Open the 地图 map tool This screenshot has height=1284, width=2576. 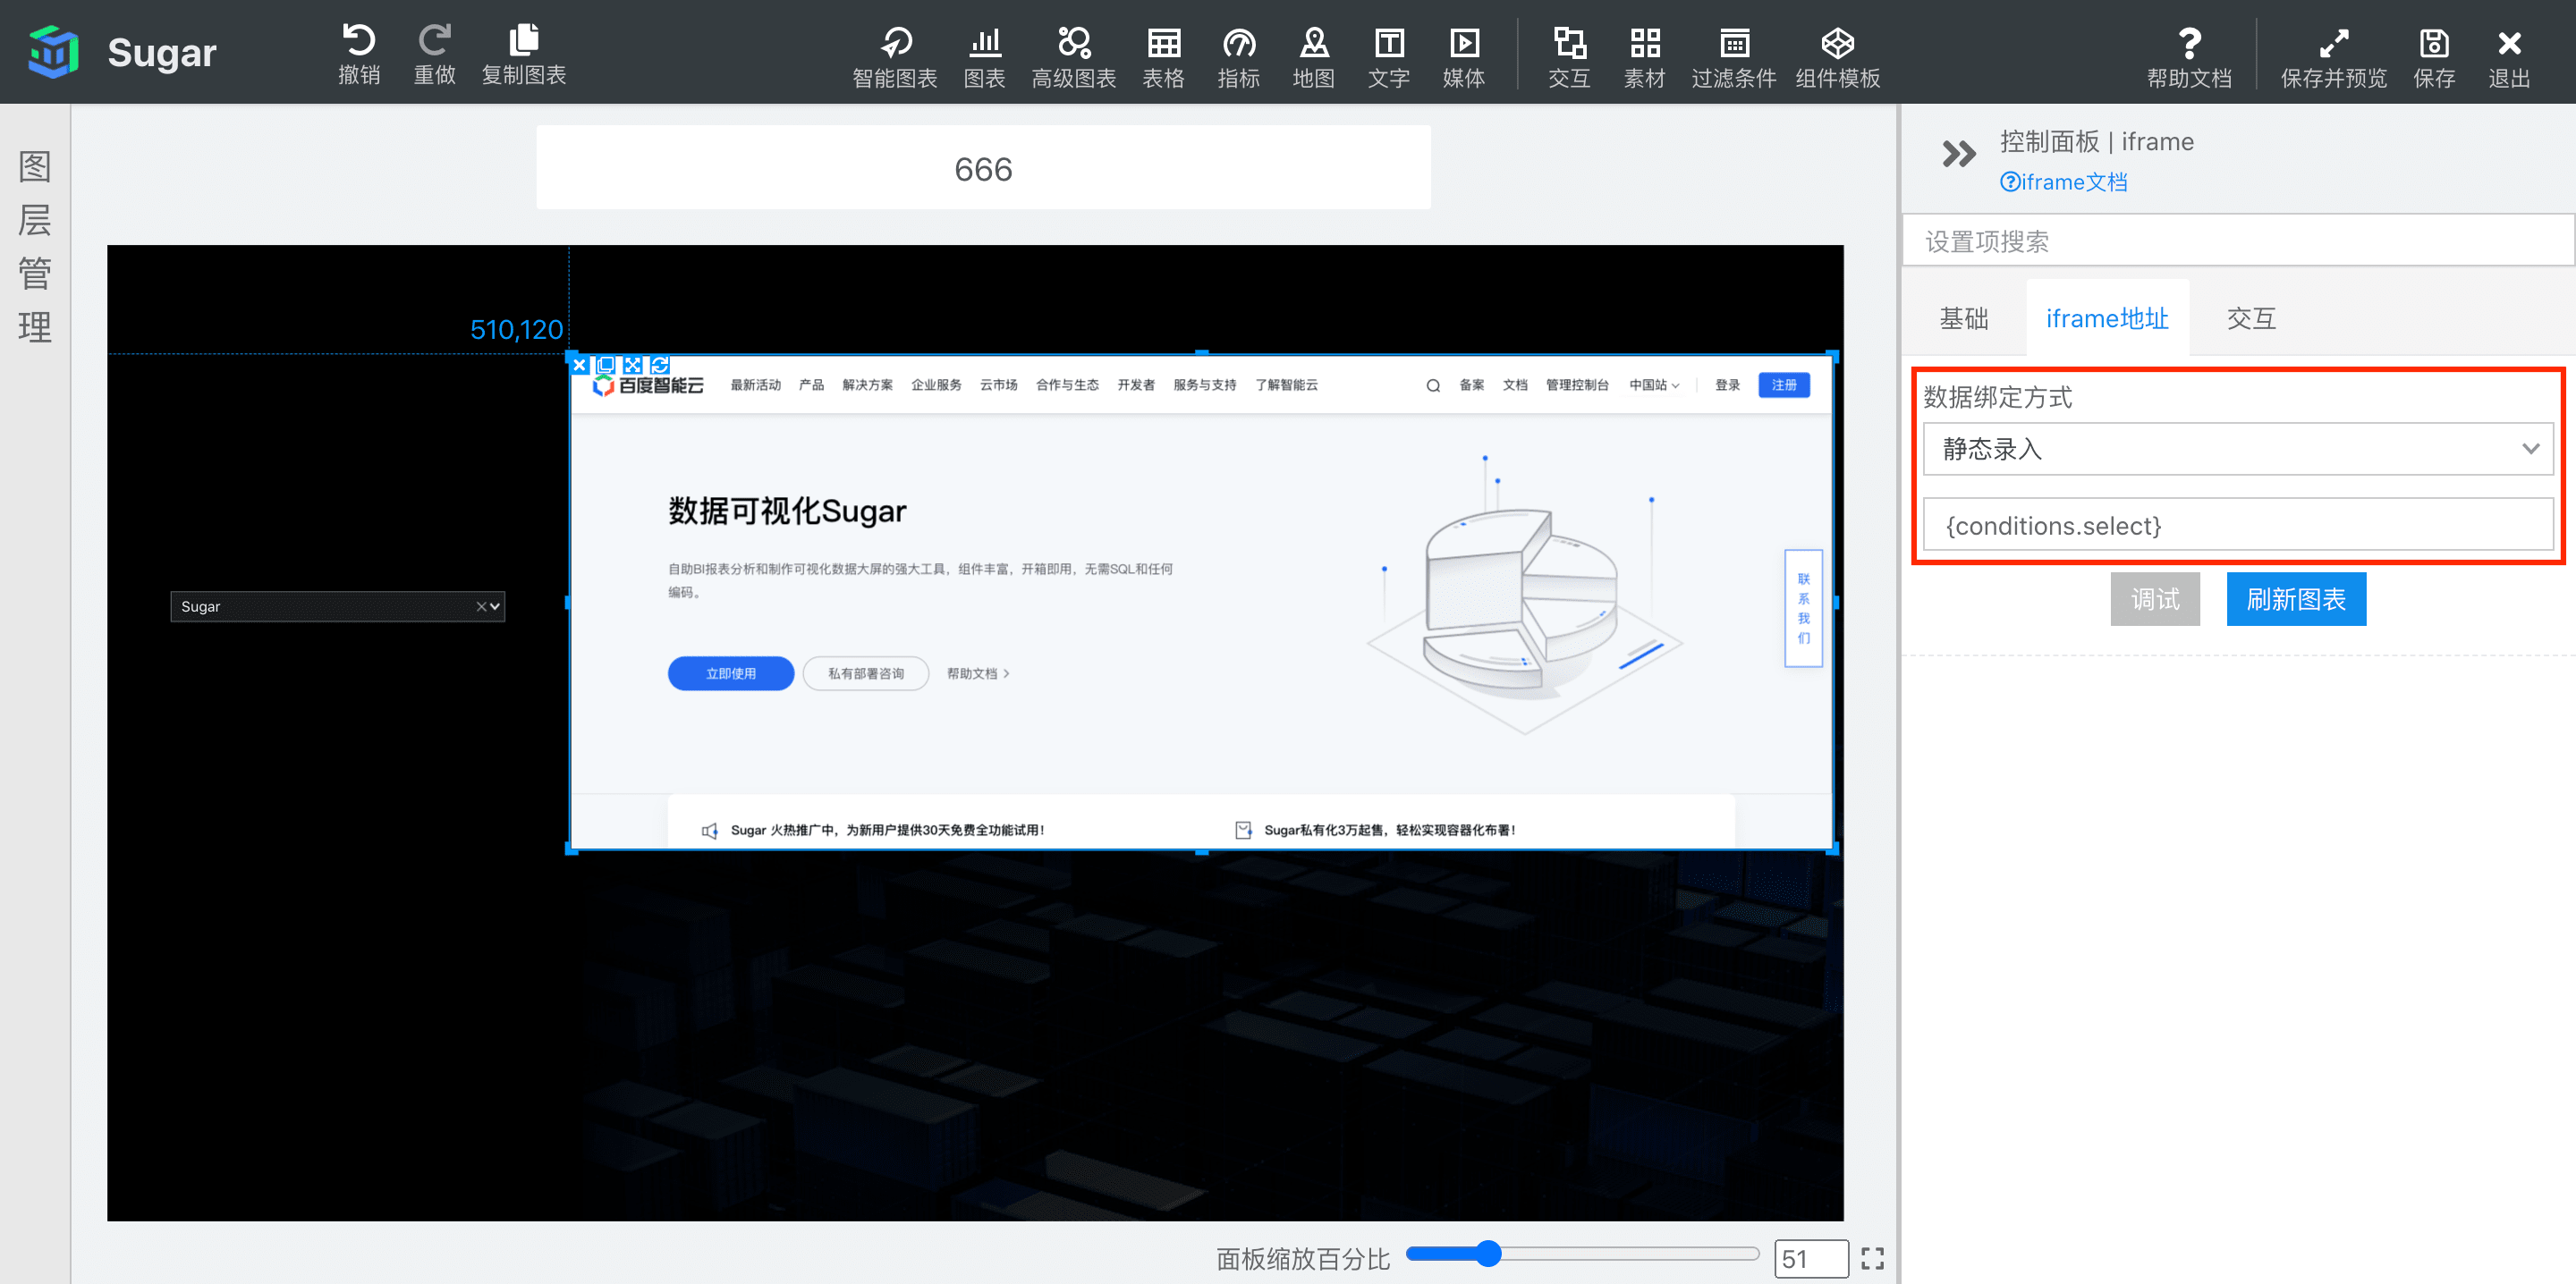click(x=1313, y=57)
